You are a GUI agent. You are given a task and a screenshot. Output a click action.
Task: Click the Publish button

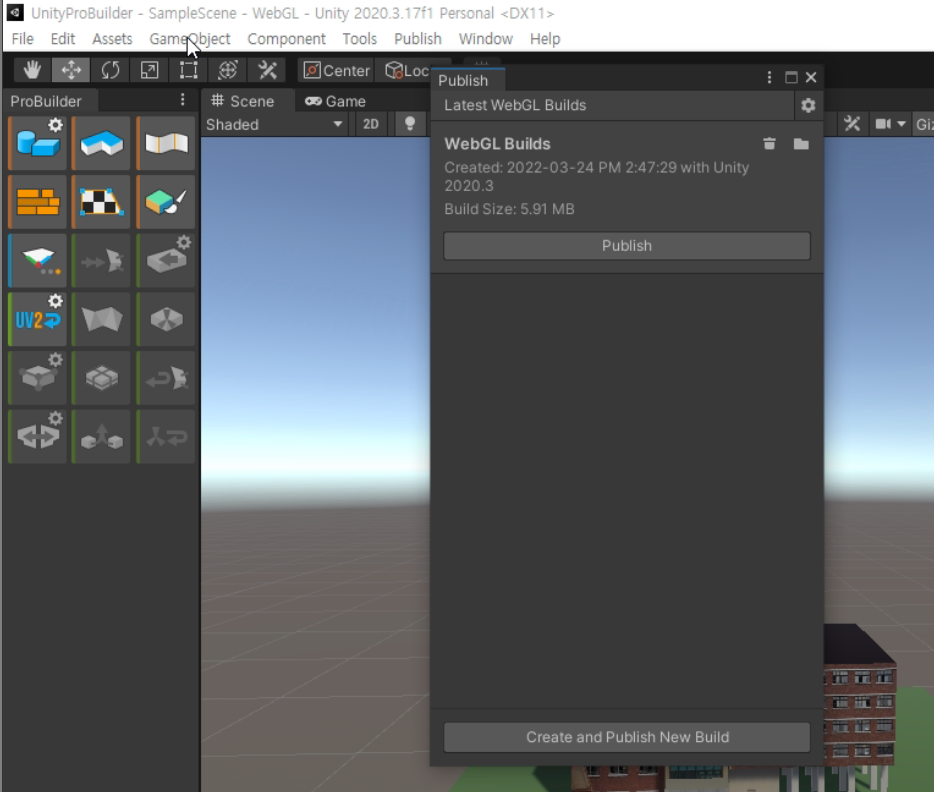point(627,246)
